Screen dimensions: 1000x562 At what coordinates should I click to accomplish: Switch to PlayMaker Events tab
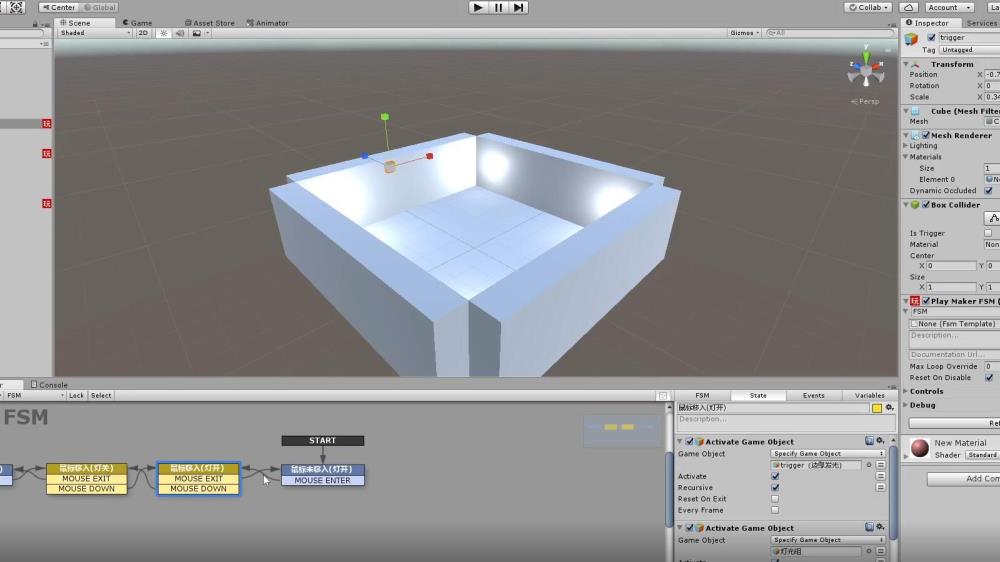[813, 396]
